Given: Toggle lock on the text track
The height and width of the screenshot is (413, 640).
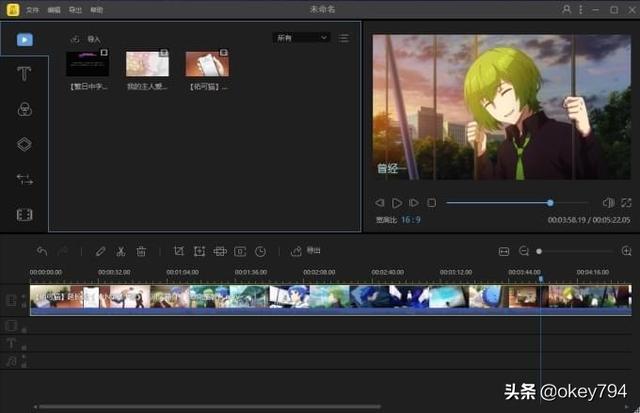Looking at the screenshot, I should point(24,348).
